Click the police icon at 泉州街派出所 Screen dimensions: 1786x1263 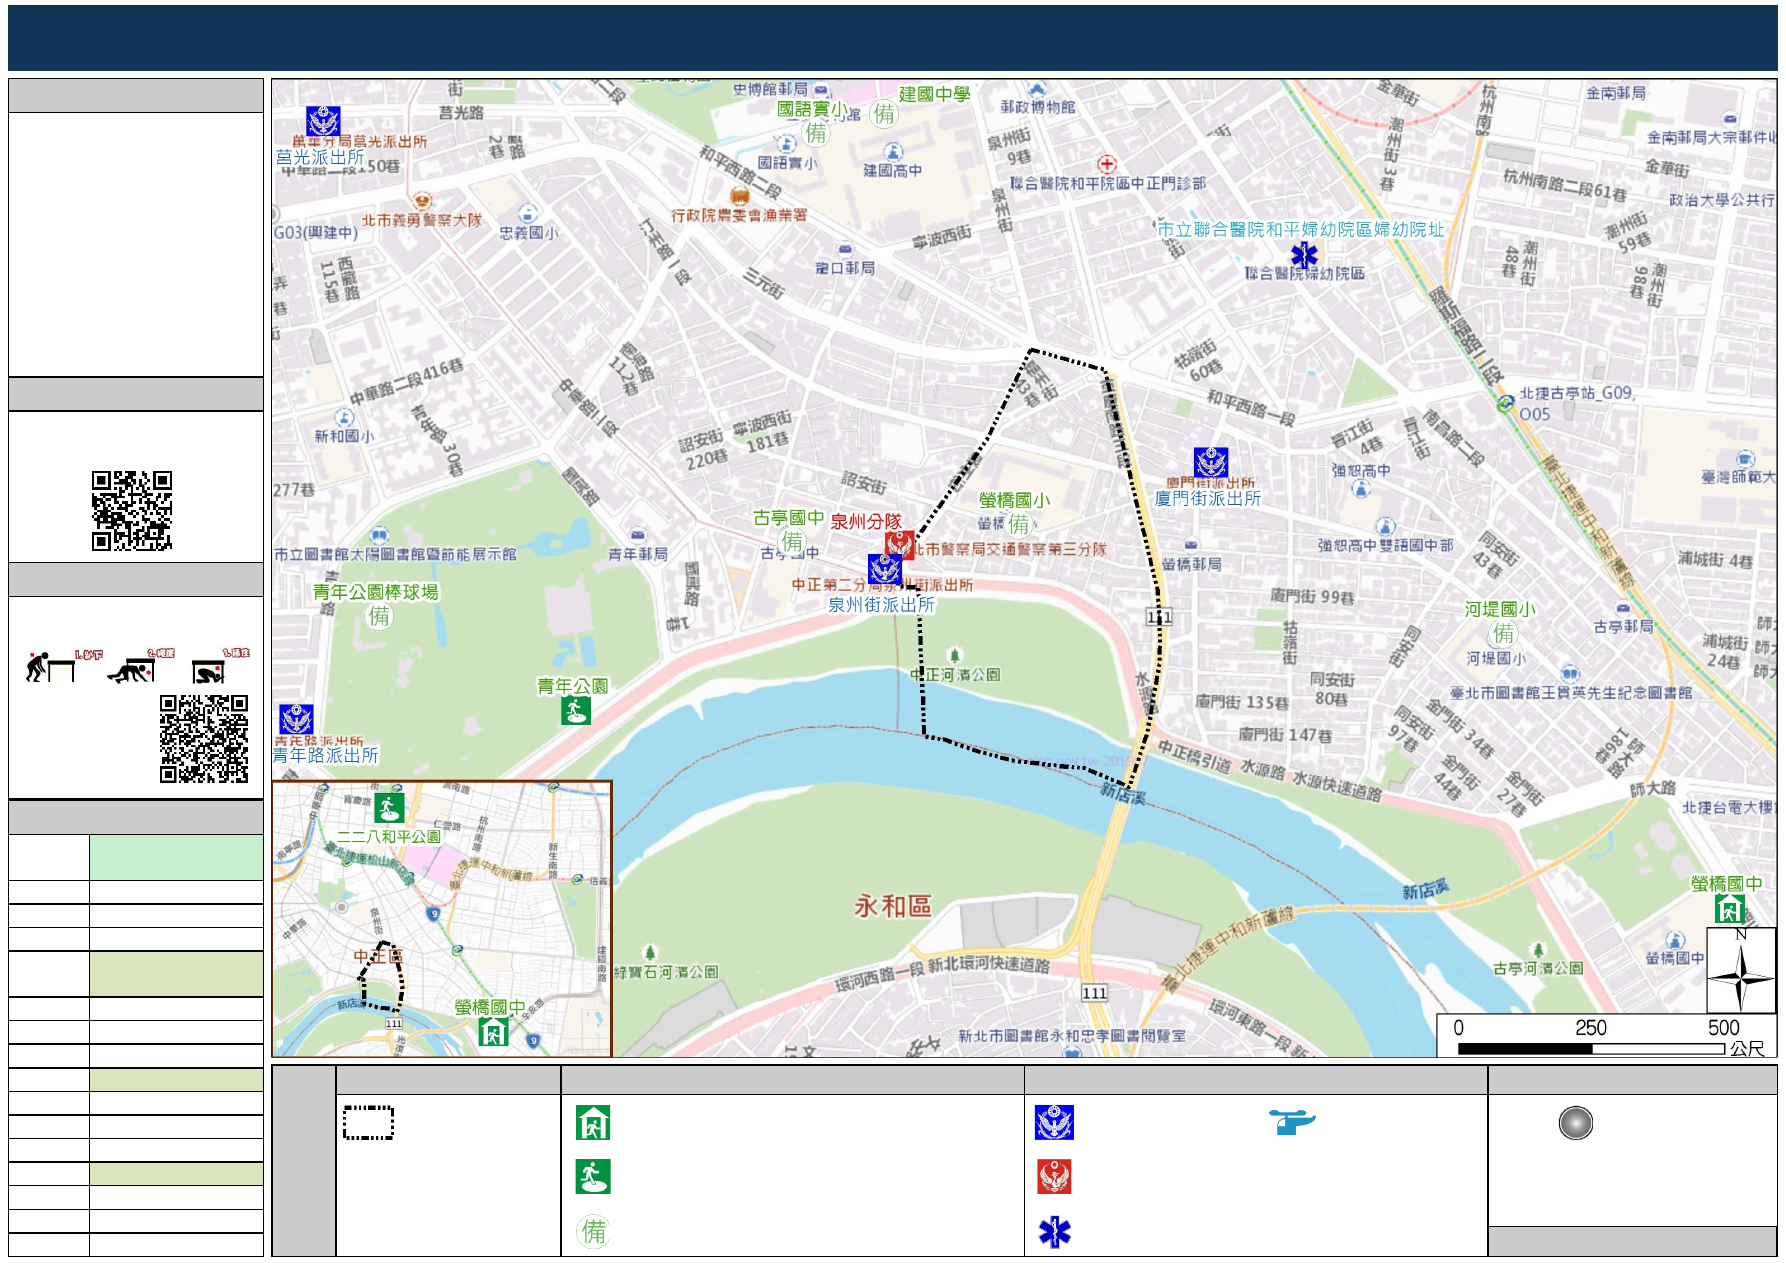(x=885, y=569)
